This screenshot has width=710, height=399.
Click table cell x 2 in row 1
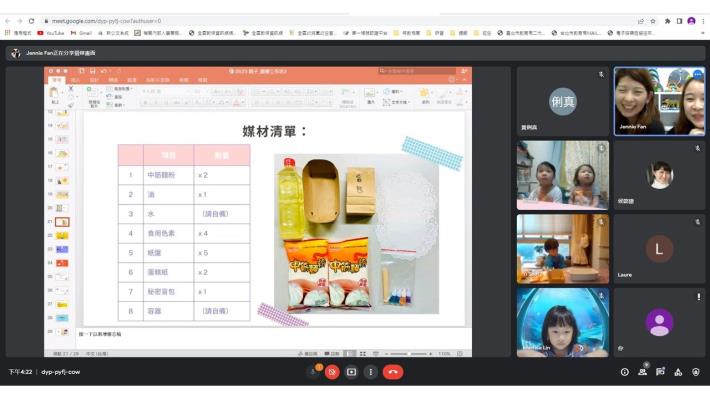click(222, 175)
